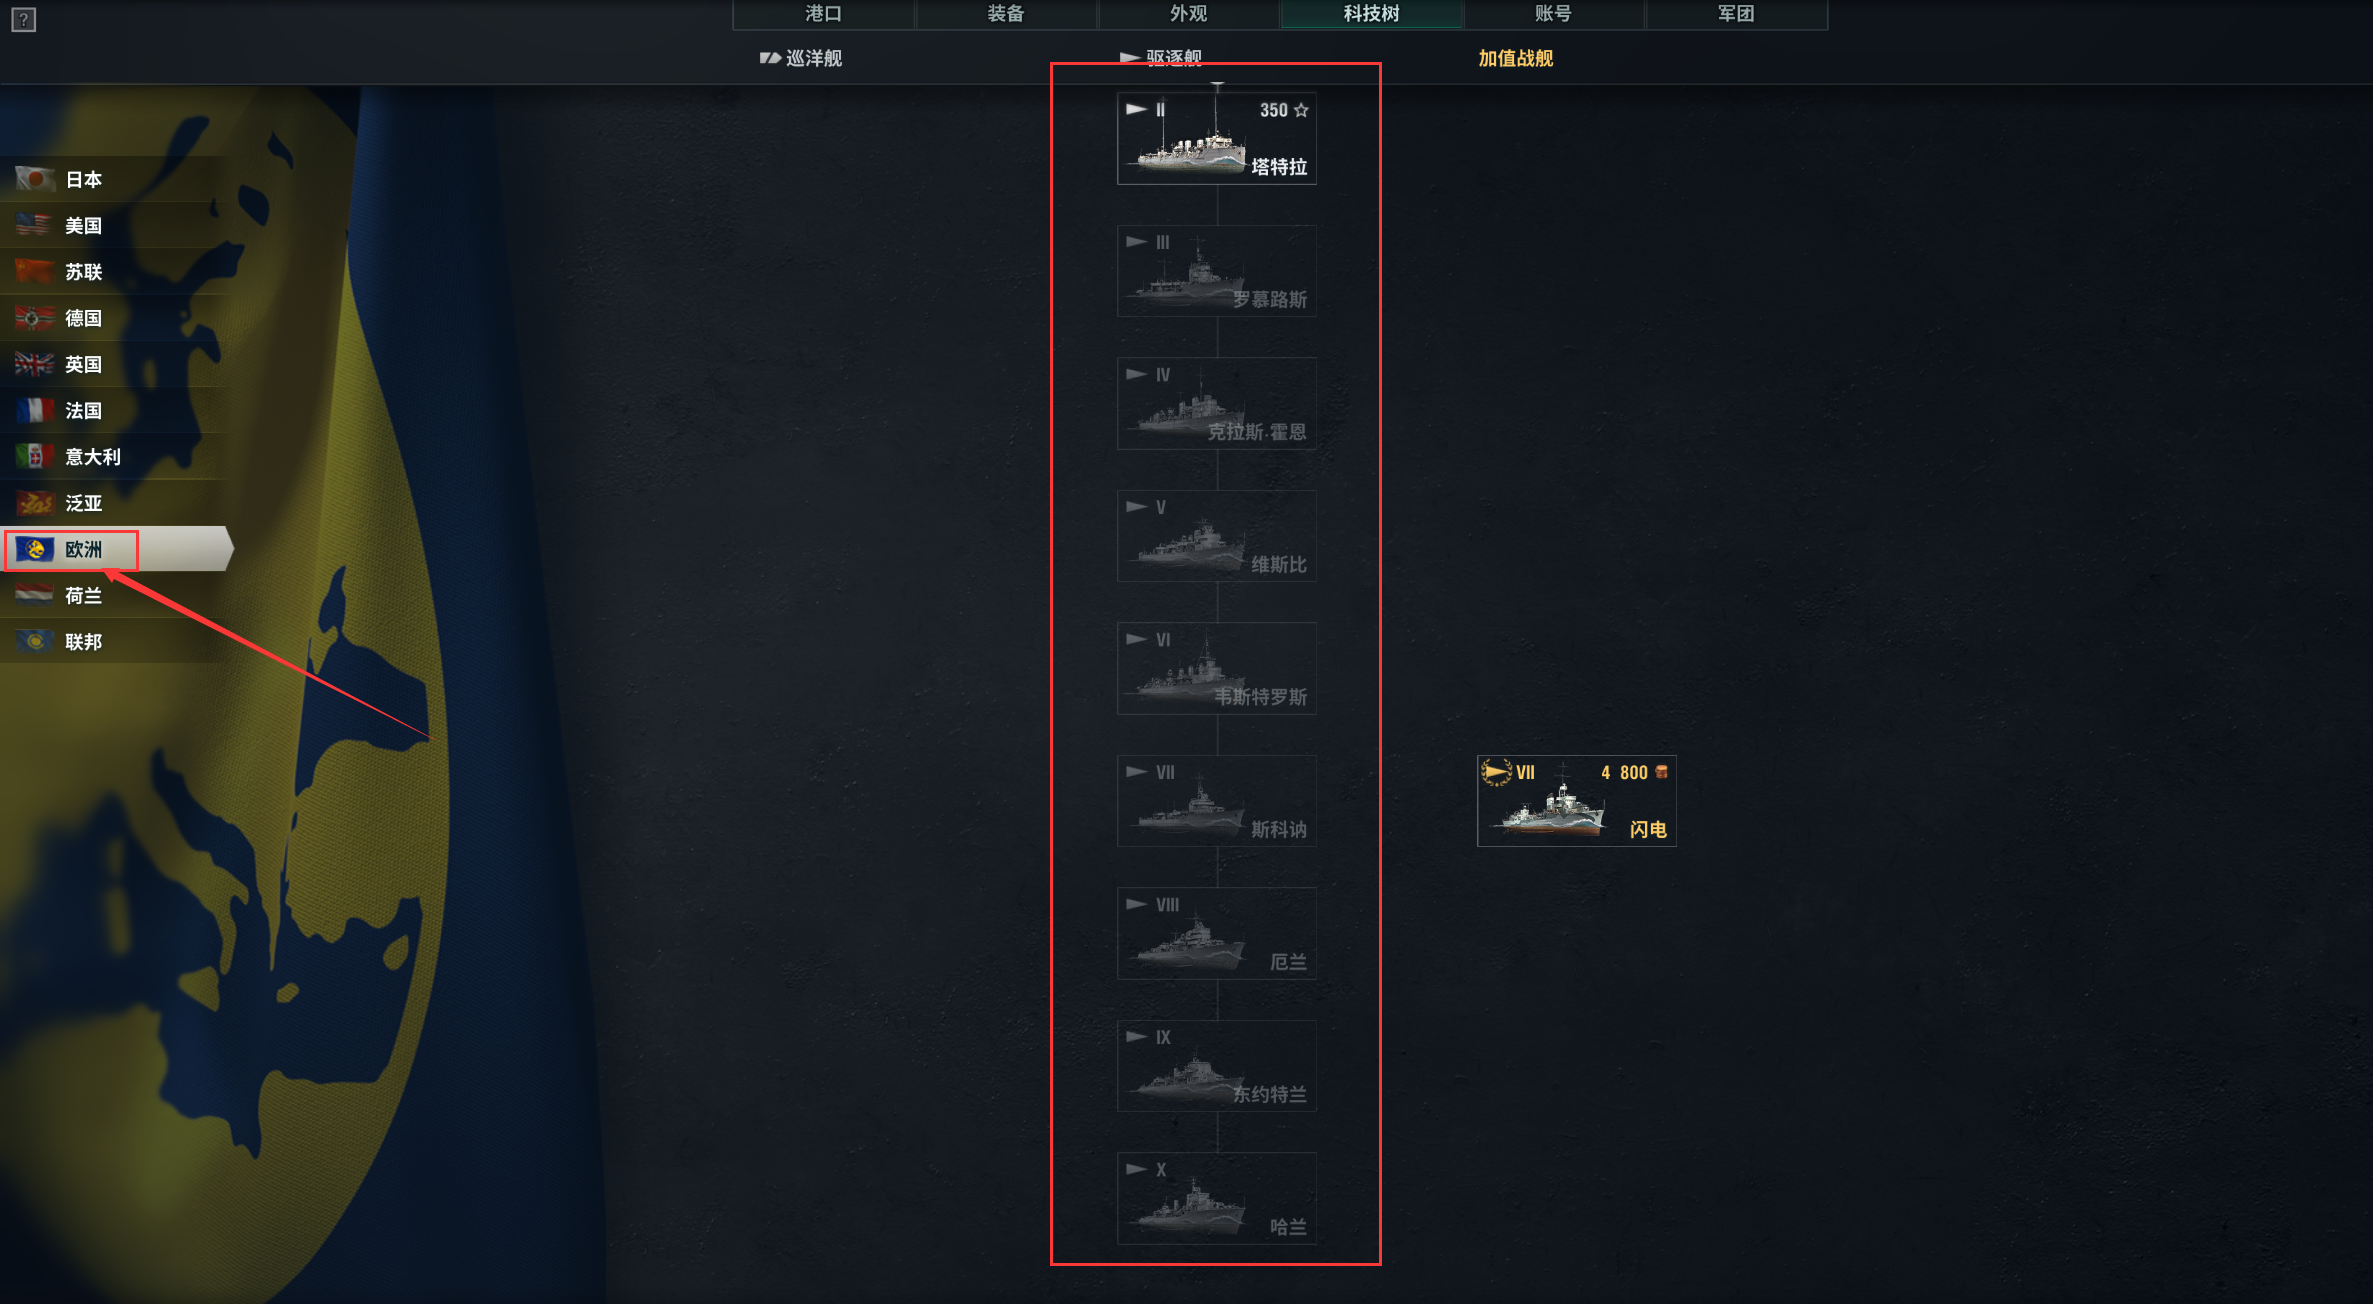Select the USA flag icon
Image resolution: width=2373 pixels, height=1304 pixels.
(x=35, y=225)
